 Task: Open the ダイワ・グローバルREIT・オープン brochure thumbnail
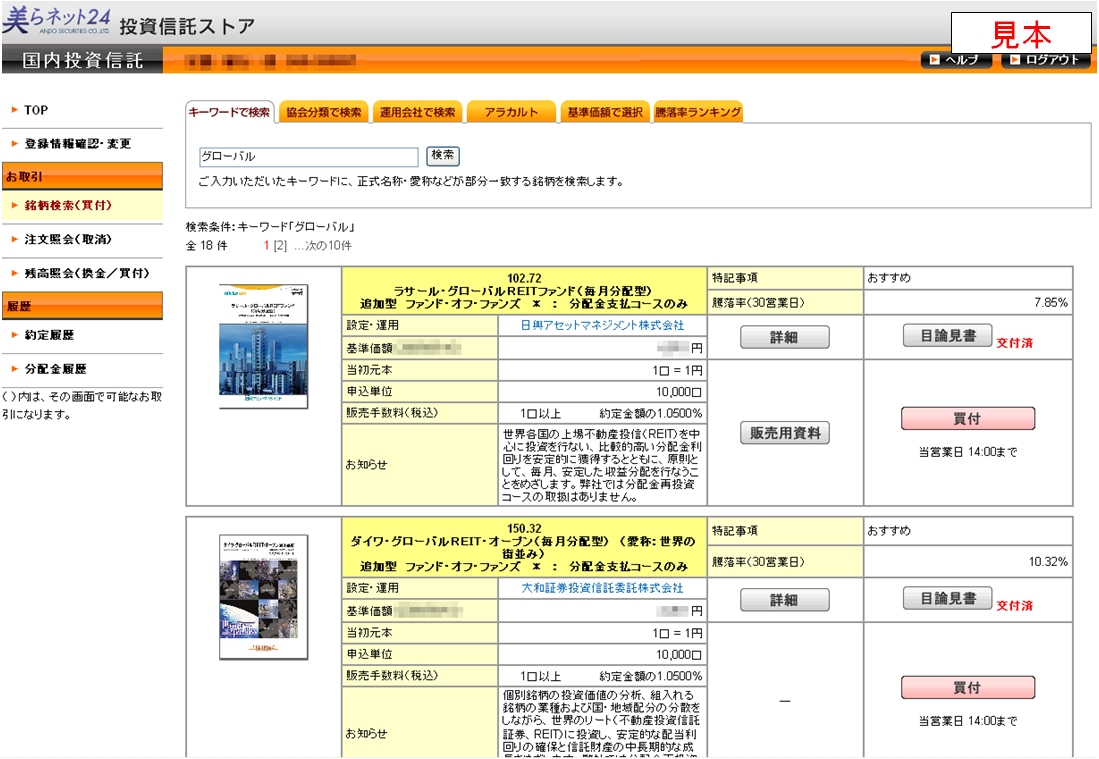[x=264, y=597]
